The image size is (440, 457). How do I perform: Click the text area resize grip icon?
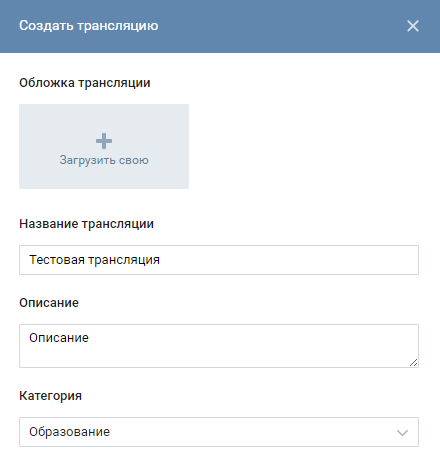413,362
